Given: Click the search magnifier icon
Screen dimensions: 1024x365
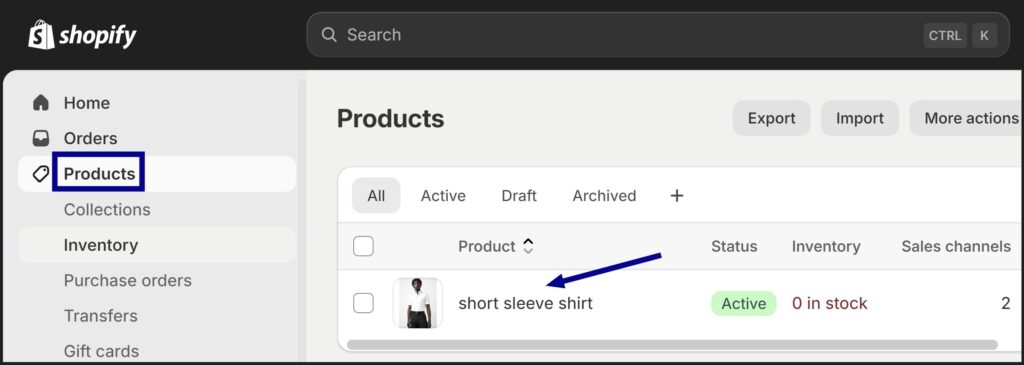Looking at the screenshot, I should 329,35.
